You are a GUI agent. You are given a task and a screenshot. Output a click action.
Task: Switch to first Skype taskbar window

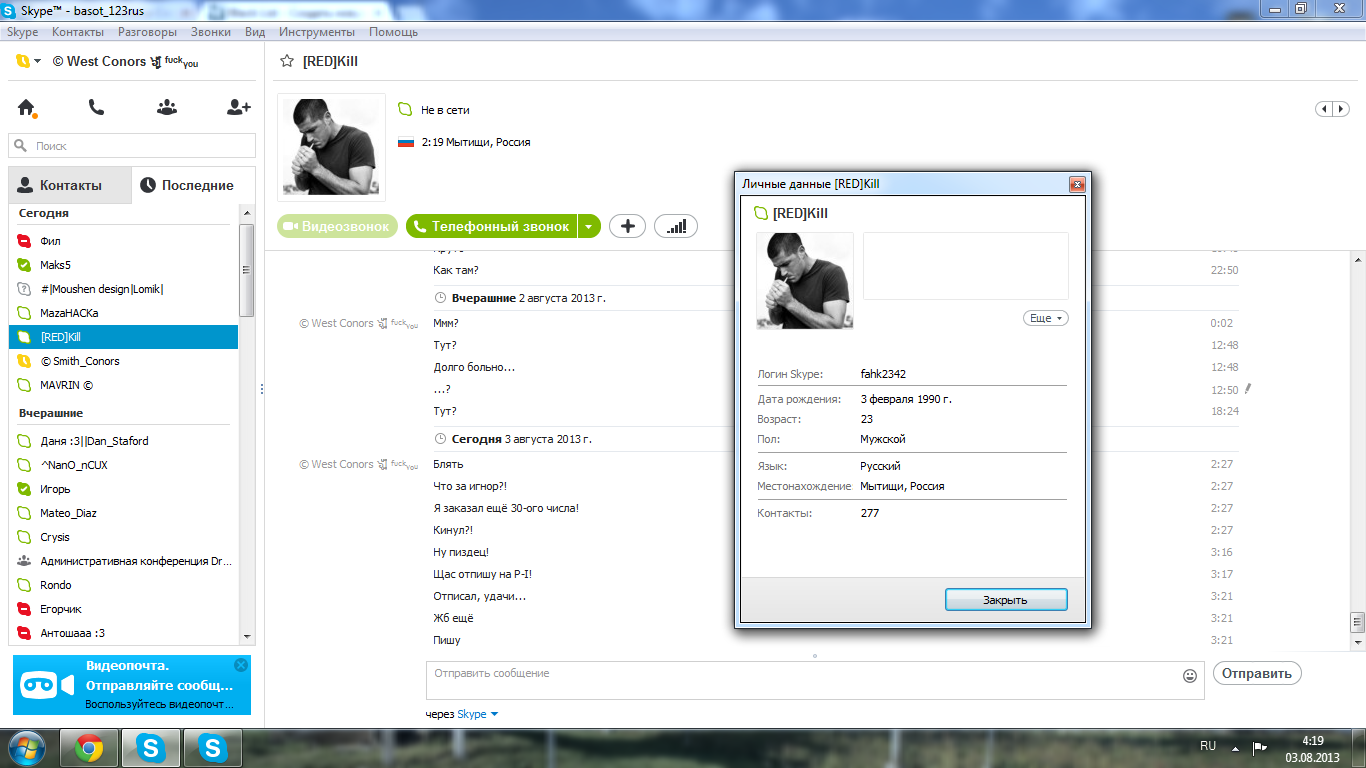[x=151, y=748]
